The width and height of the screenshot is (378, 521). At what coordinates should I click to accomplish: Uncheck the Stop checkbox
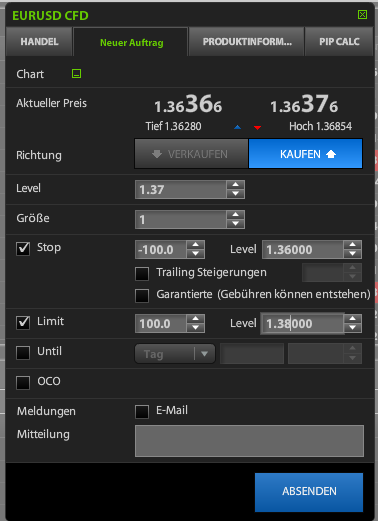point(23,249)
